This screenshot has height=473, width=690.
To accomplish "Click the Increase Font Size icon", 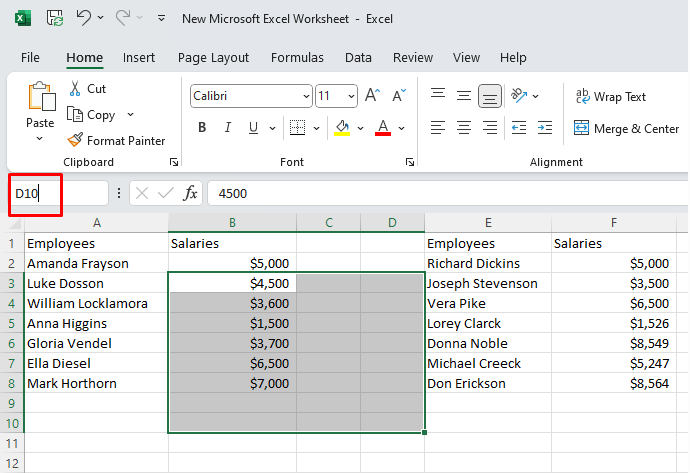I will [372, 96].
